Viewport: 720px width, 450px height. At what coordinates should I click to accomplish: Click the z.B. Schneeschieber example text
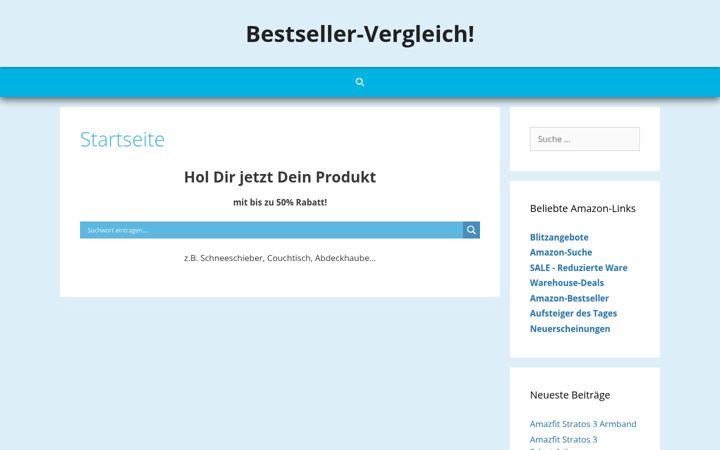[x=280, y=258]
